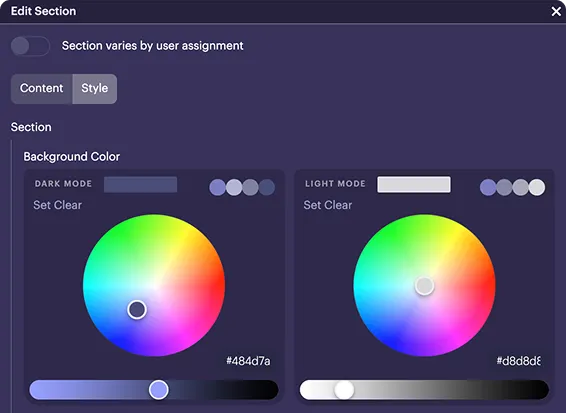Viewport: 566px width, 413px height.
Task: Select fourth preset swatch in Dark Mode
Action: tap(267, 187)
